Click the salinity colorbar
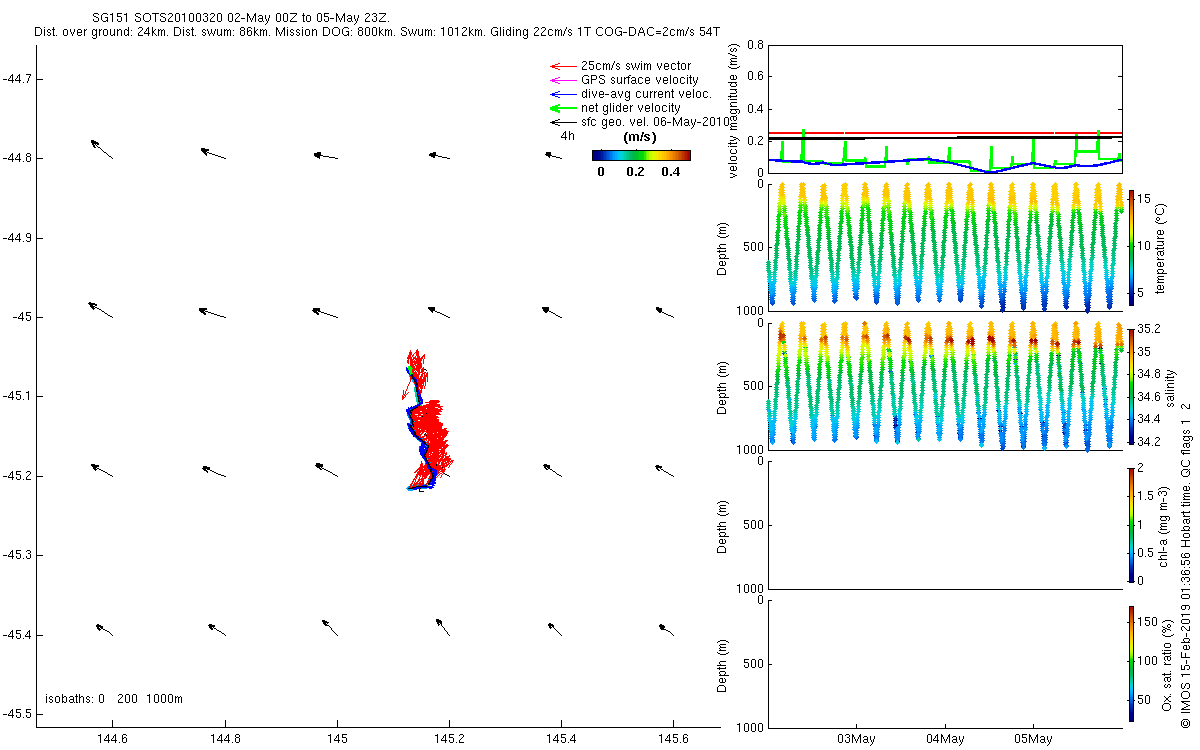 (x=1131, y=386)
